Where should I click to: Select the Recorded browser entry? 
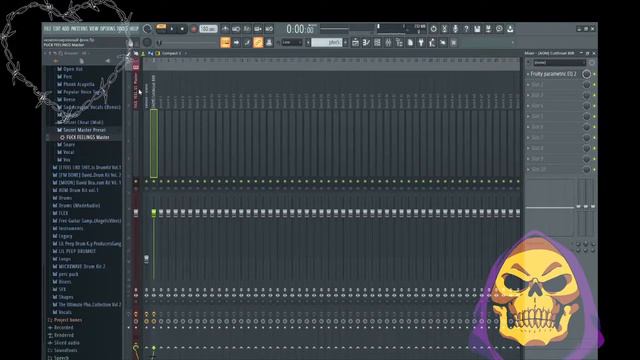pyautogui.click(x=64, y=328)
